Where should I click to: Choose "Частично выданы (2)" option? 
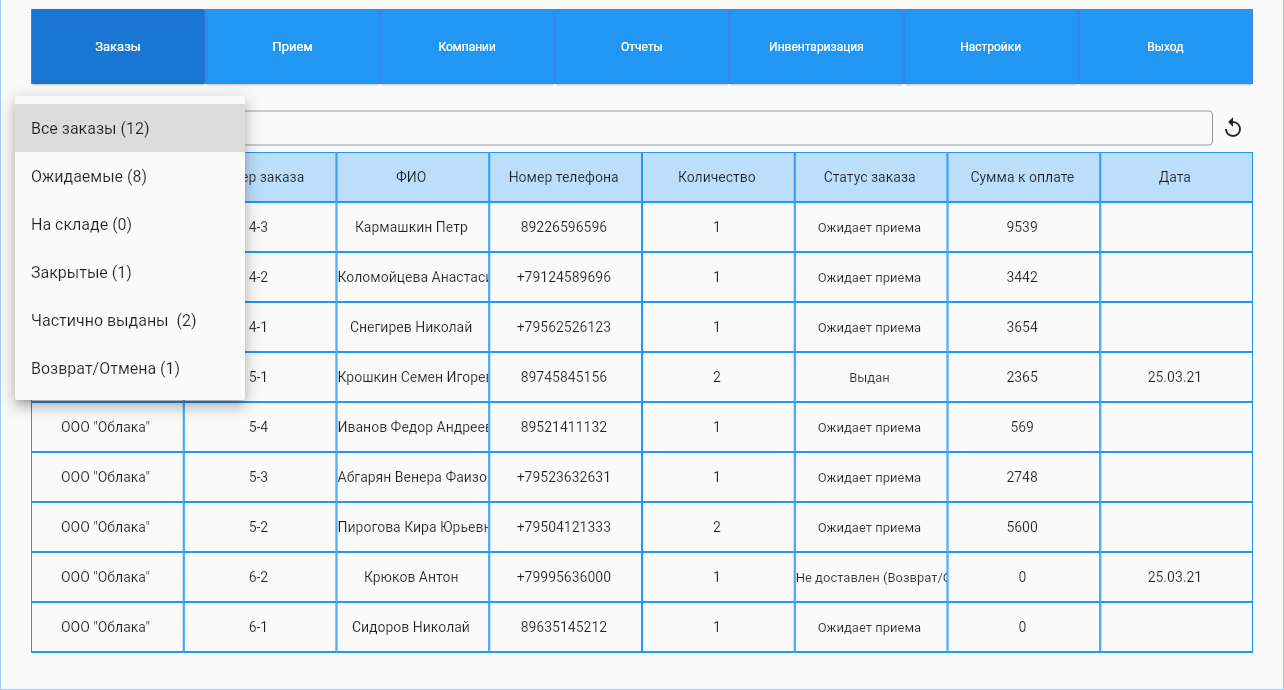point(130,320)
